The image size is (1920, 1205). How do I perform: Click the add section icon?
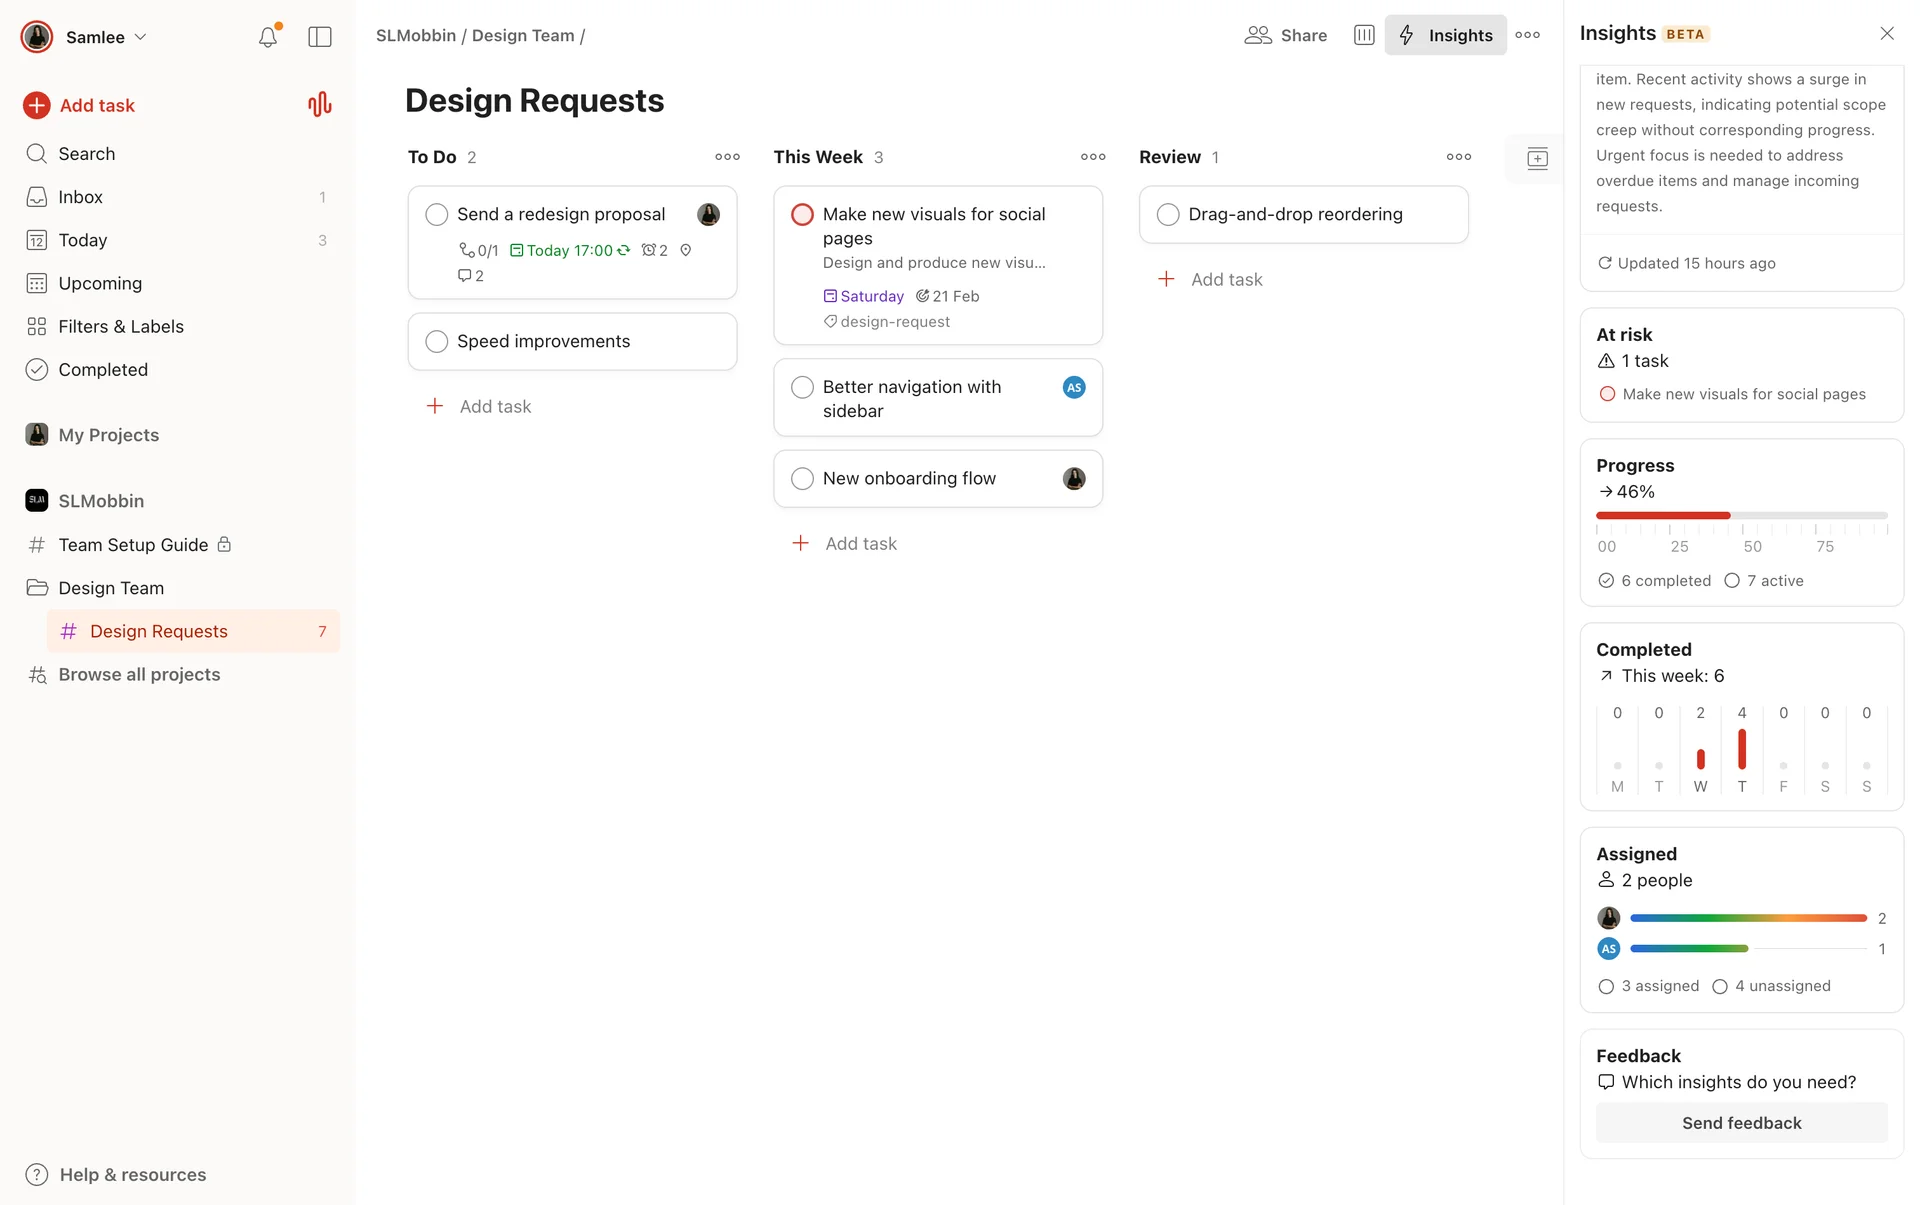coord(1537,158)
